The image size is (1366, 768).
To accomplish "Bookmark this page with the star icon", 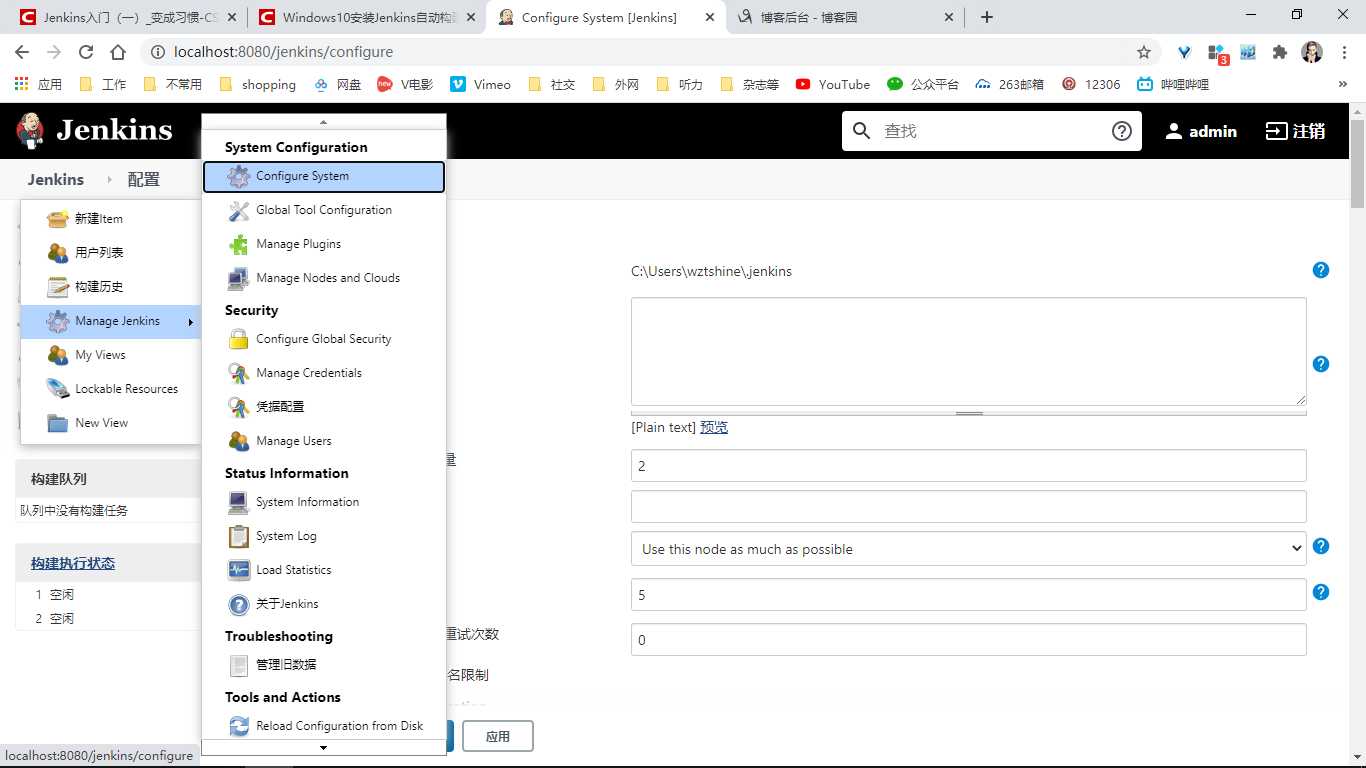I will click(x=1144, y=52).
